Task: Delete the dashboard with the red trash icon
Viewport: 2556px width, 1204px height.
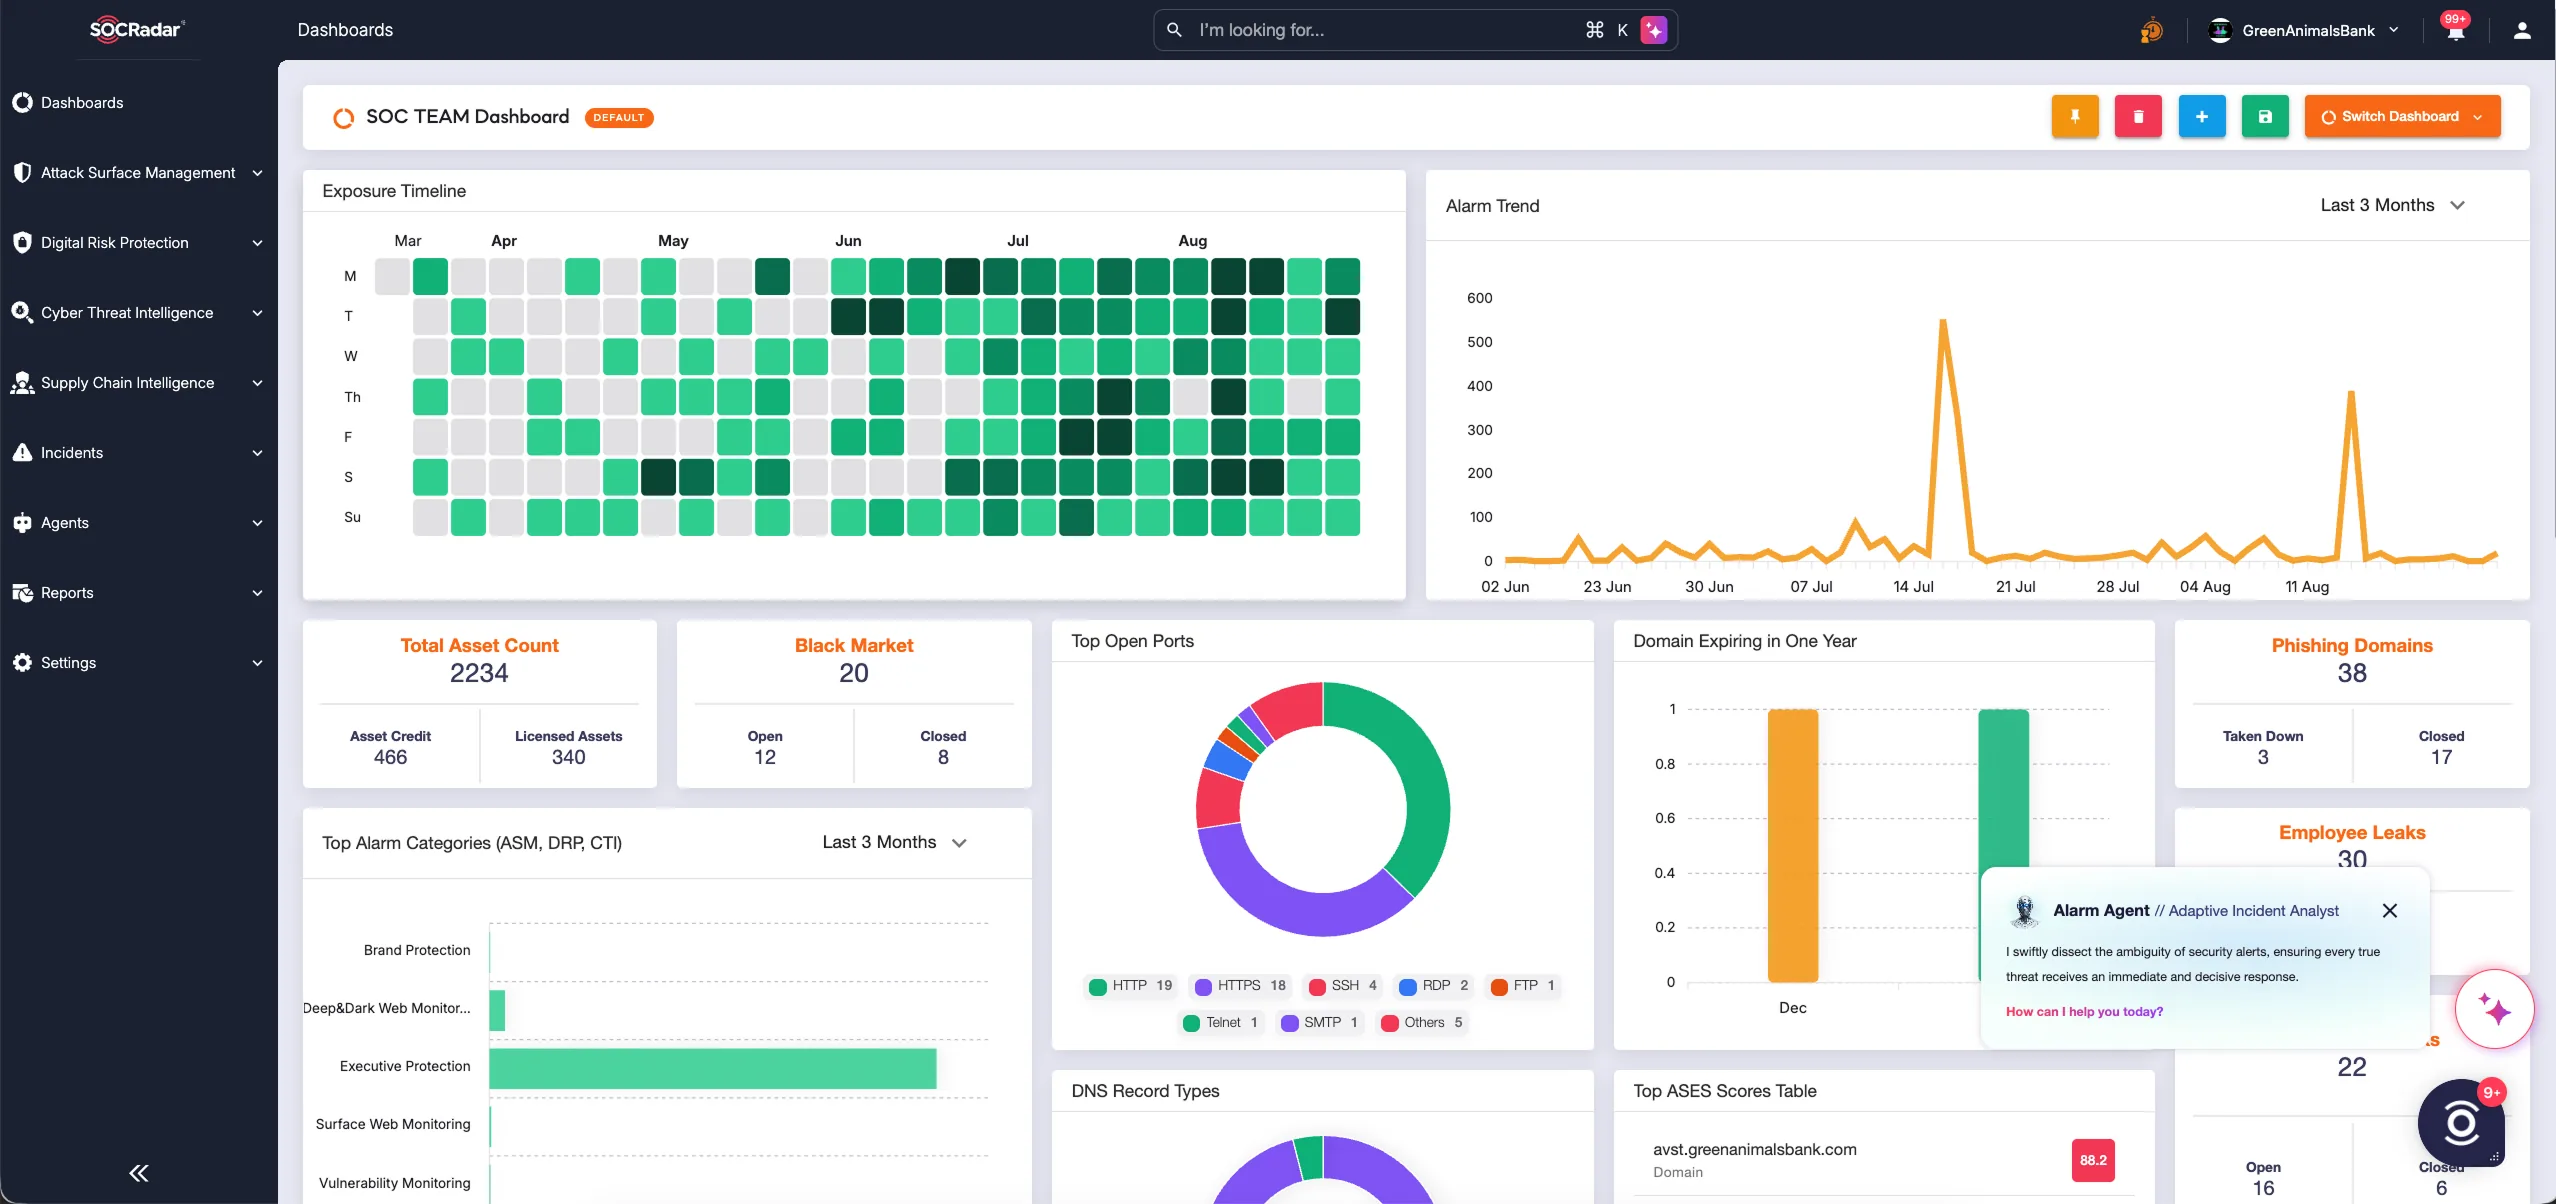Action: click(x=2138, y=117)
